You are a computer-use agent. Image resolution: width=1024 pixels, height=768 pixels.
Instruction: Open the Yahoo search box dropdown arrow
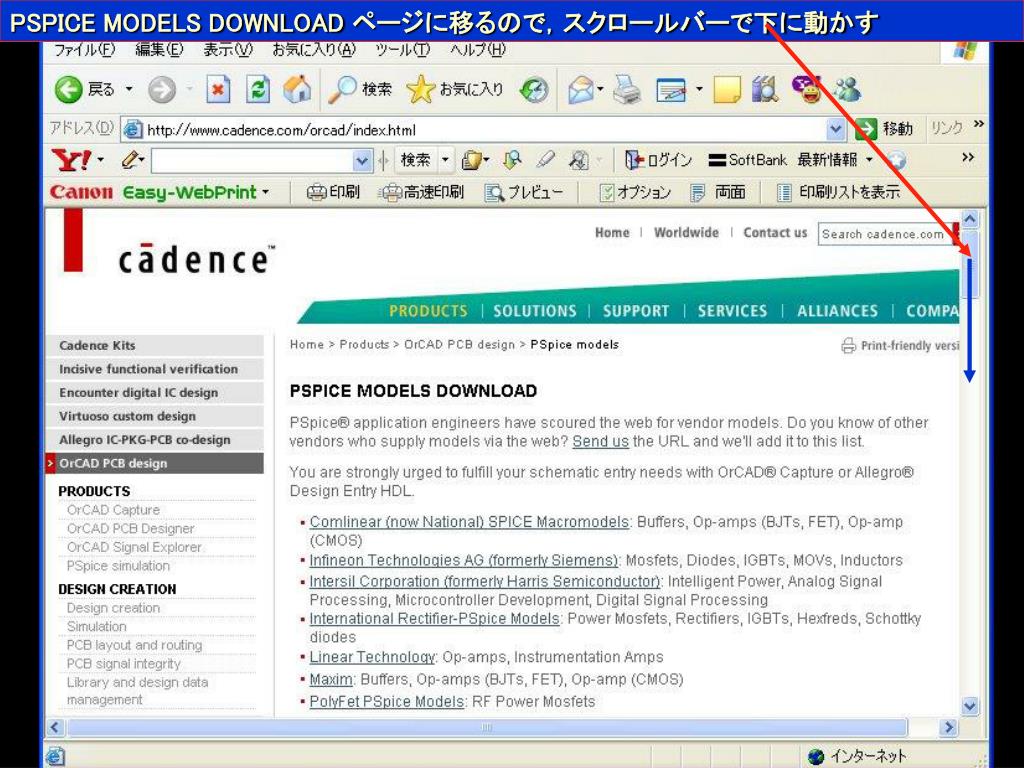tap(362, 160)
